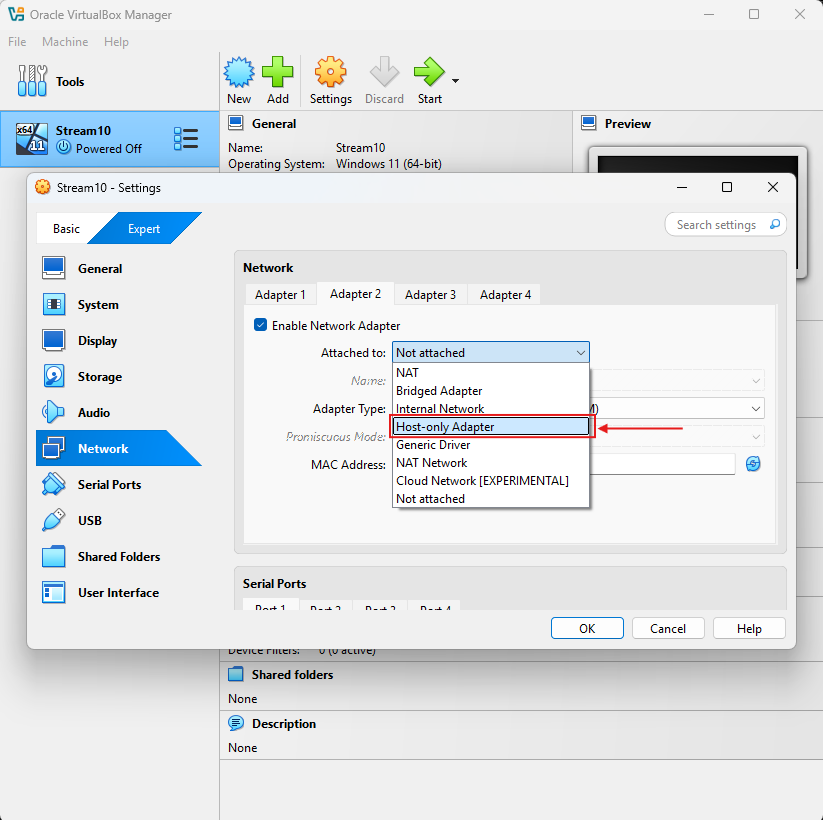Click the Search settings field
823x820 pixels.
coord(716,225)
